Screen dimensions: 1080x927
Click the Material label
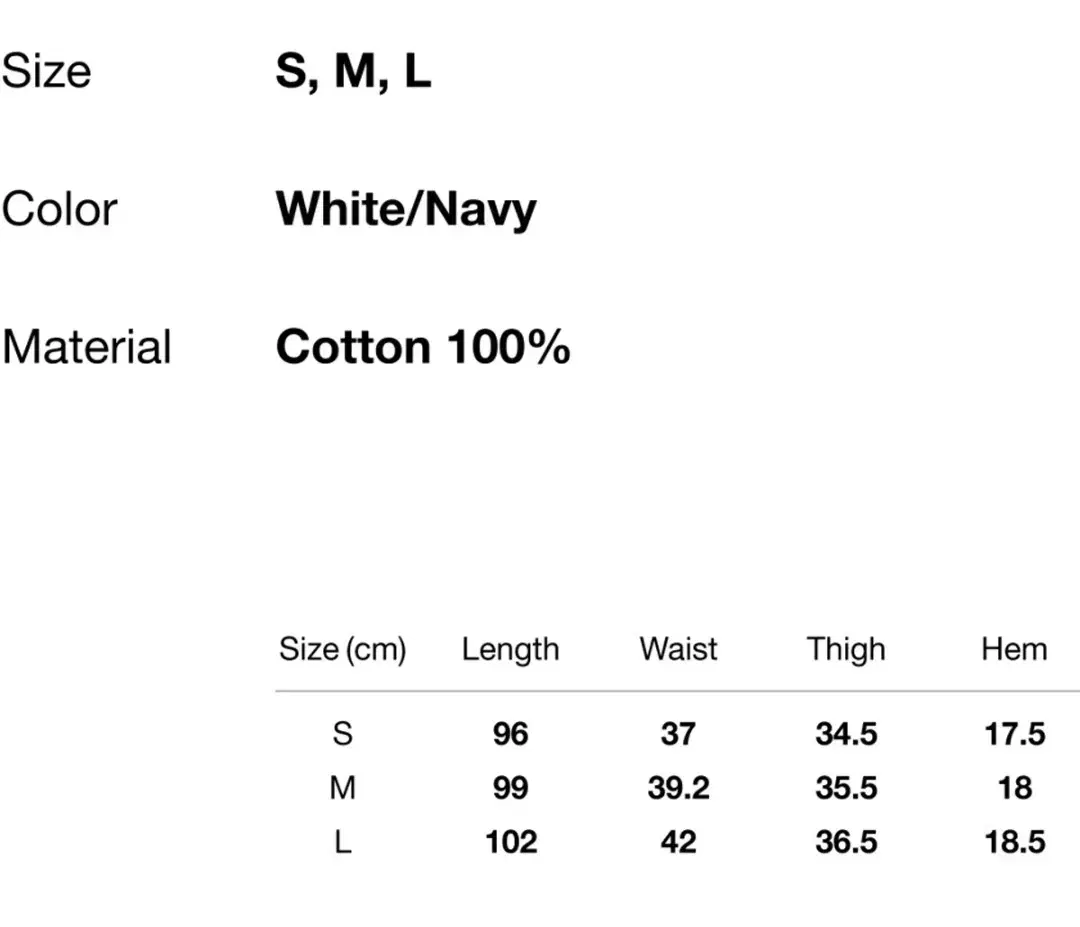pyautogui.click(x=86, y=346)
